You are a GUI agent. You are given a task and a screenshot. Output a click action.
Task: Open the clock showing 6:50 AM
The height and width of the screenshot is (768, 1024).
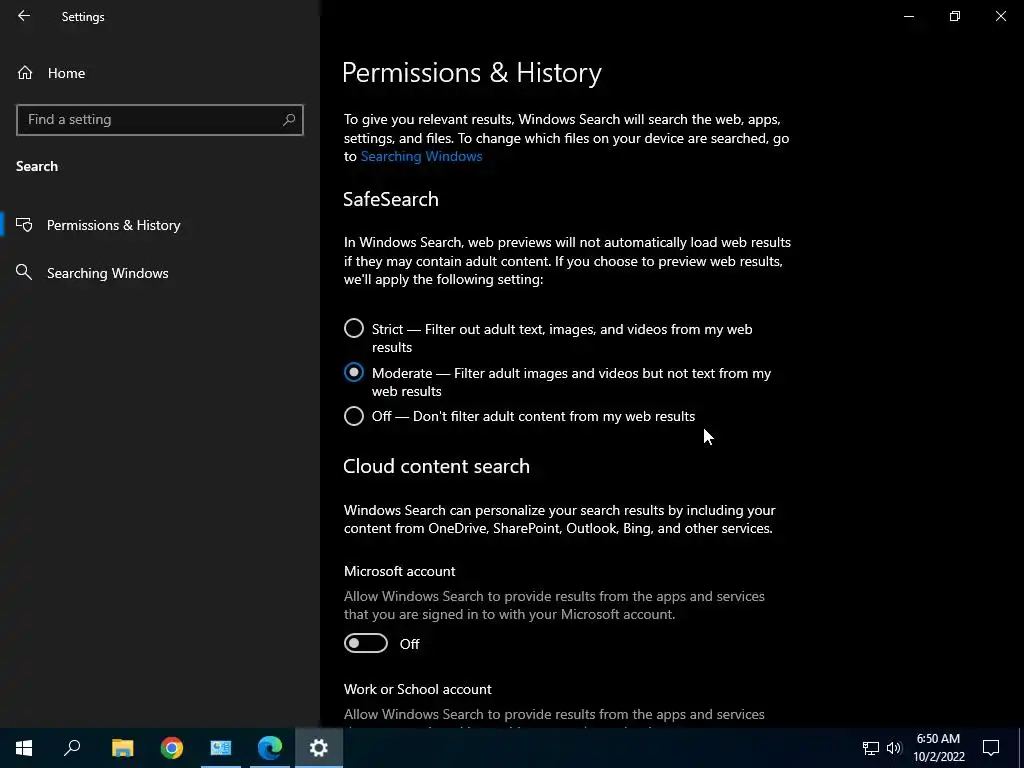pyautogui.click(x=938, y=748)
